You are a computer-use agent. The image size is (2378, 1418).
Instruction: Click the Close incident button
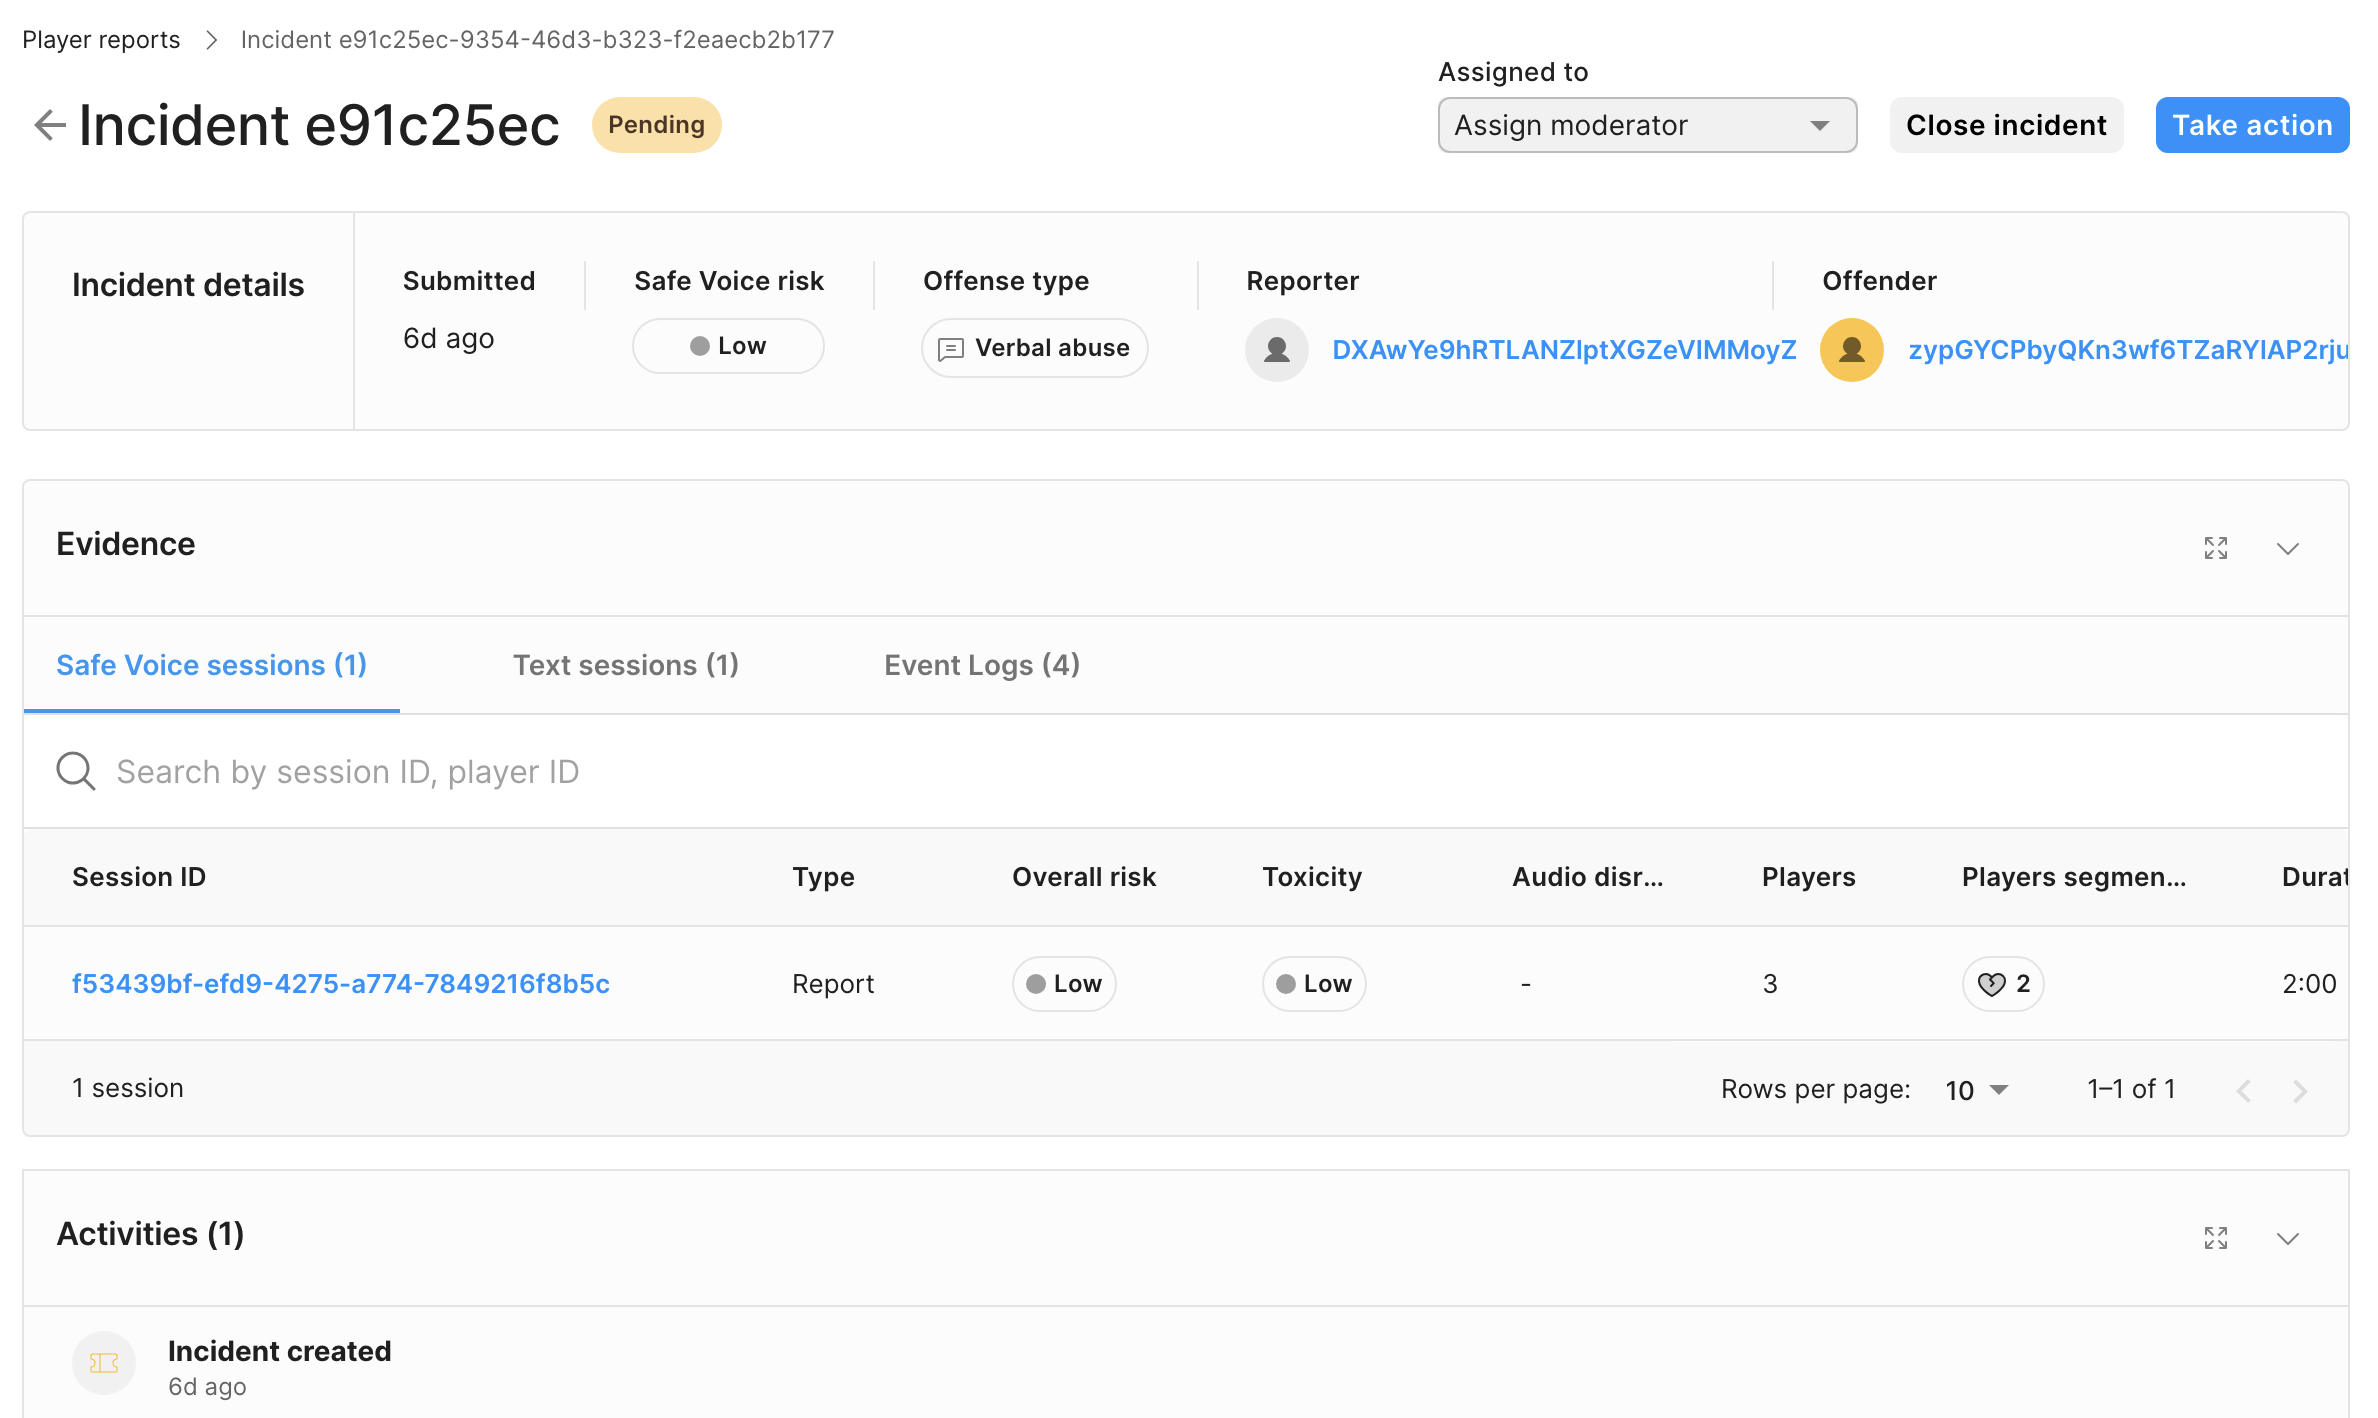pyautogui.click(x=2005, y=125)
